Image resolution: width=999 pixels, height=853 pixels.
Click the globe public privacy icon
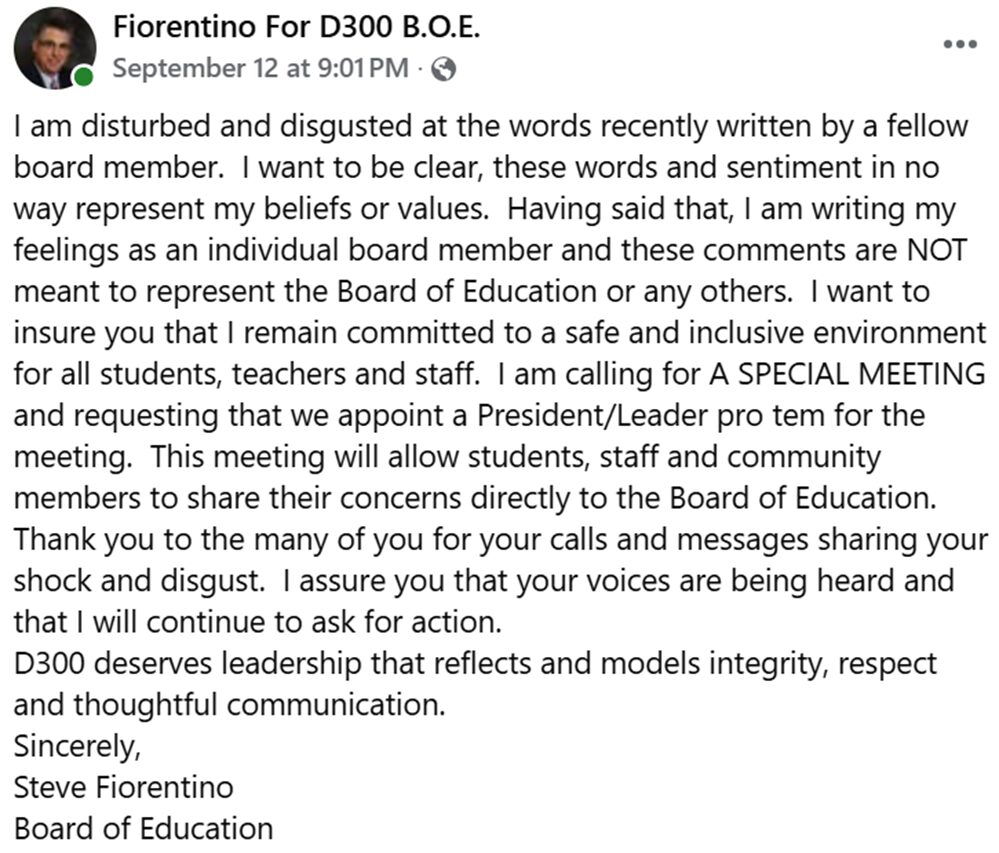point(443,69)
